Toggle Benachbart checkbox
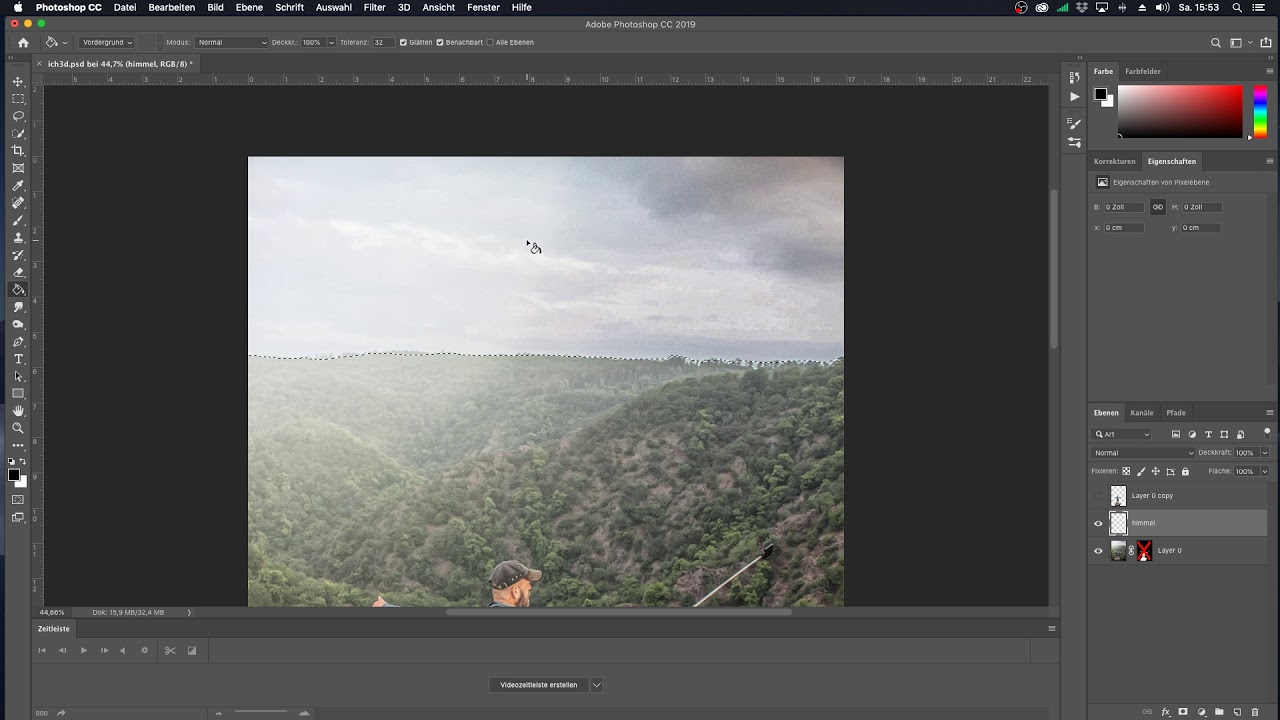Image resolution: width=1280 pixels, height=720 pixels. pos(440,42)
